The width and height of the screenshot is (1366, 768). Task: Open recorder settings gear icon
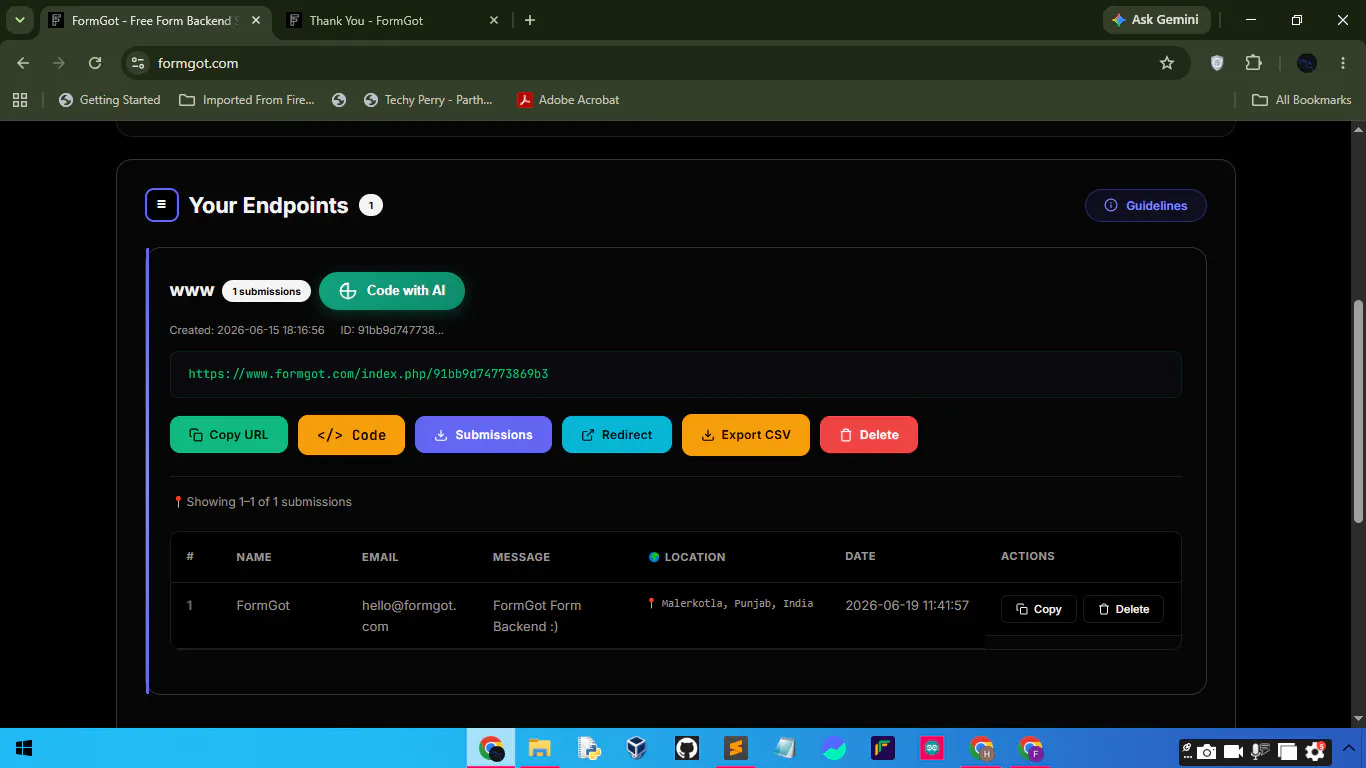click(1315, 751)
